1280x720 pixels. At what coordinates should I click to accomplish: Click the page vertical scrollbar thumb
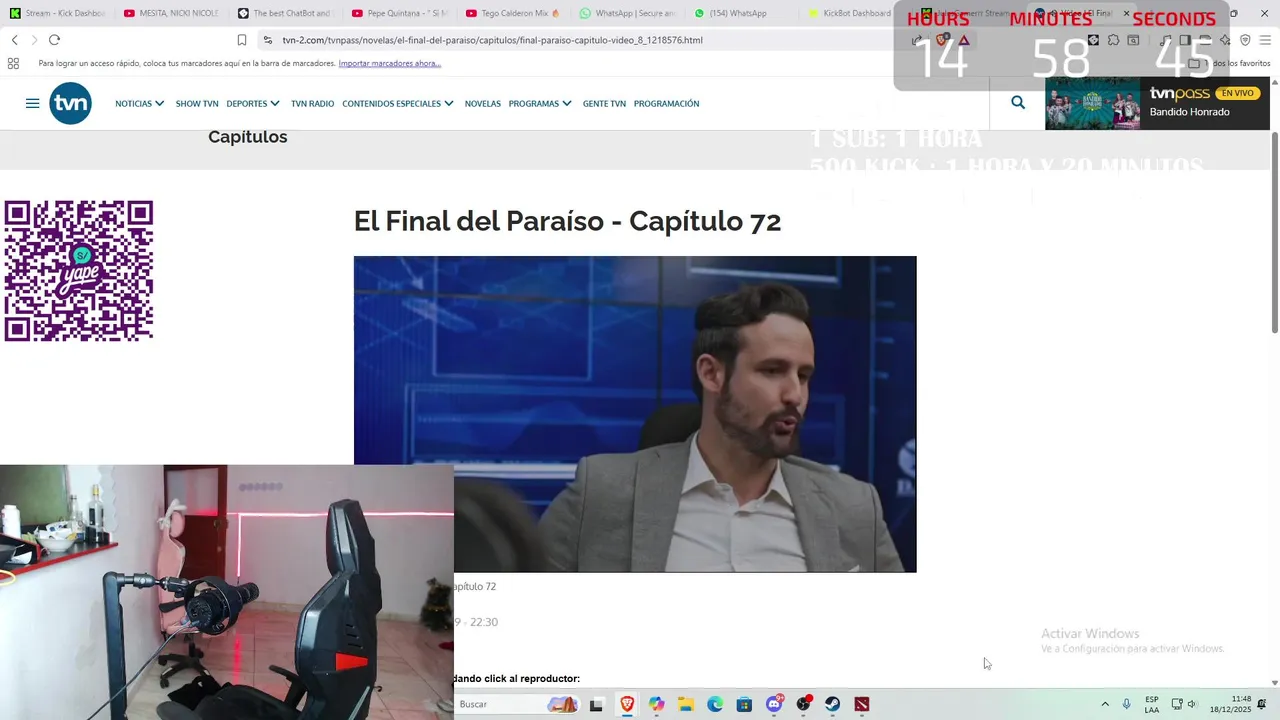click(1274, 232)
